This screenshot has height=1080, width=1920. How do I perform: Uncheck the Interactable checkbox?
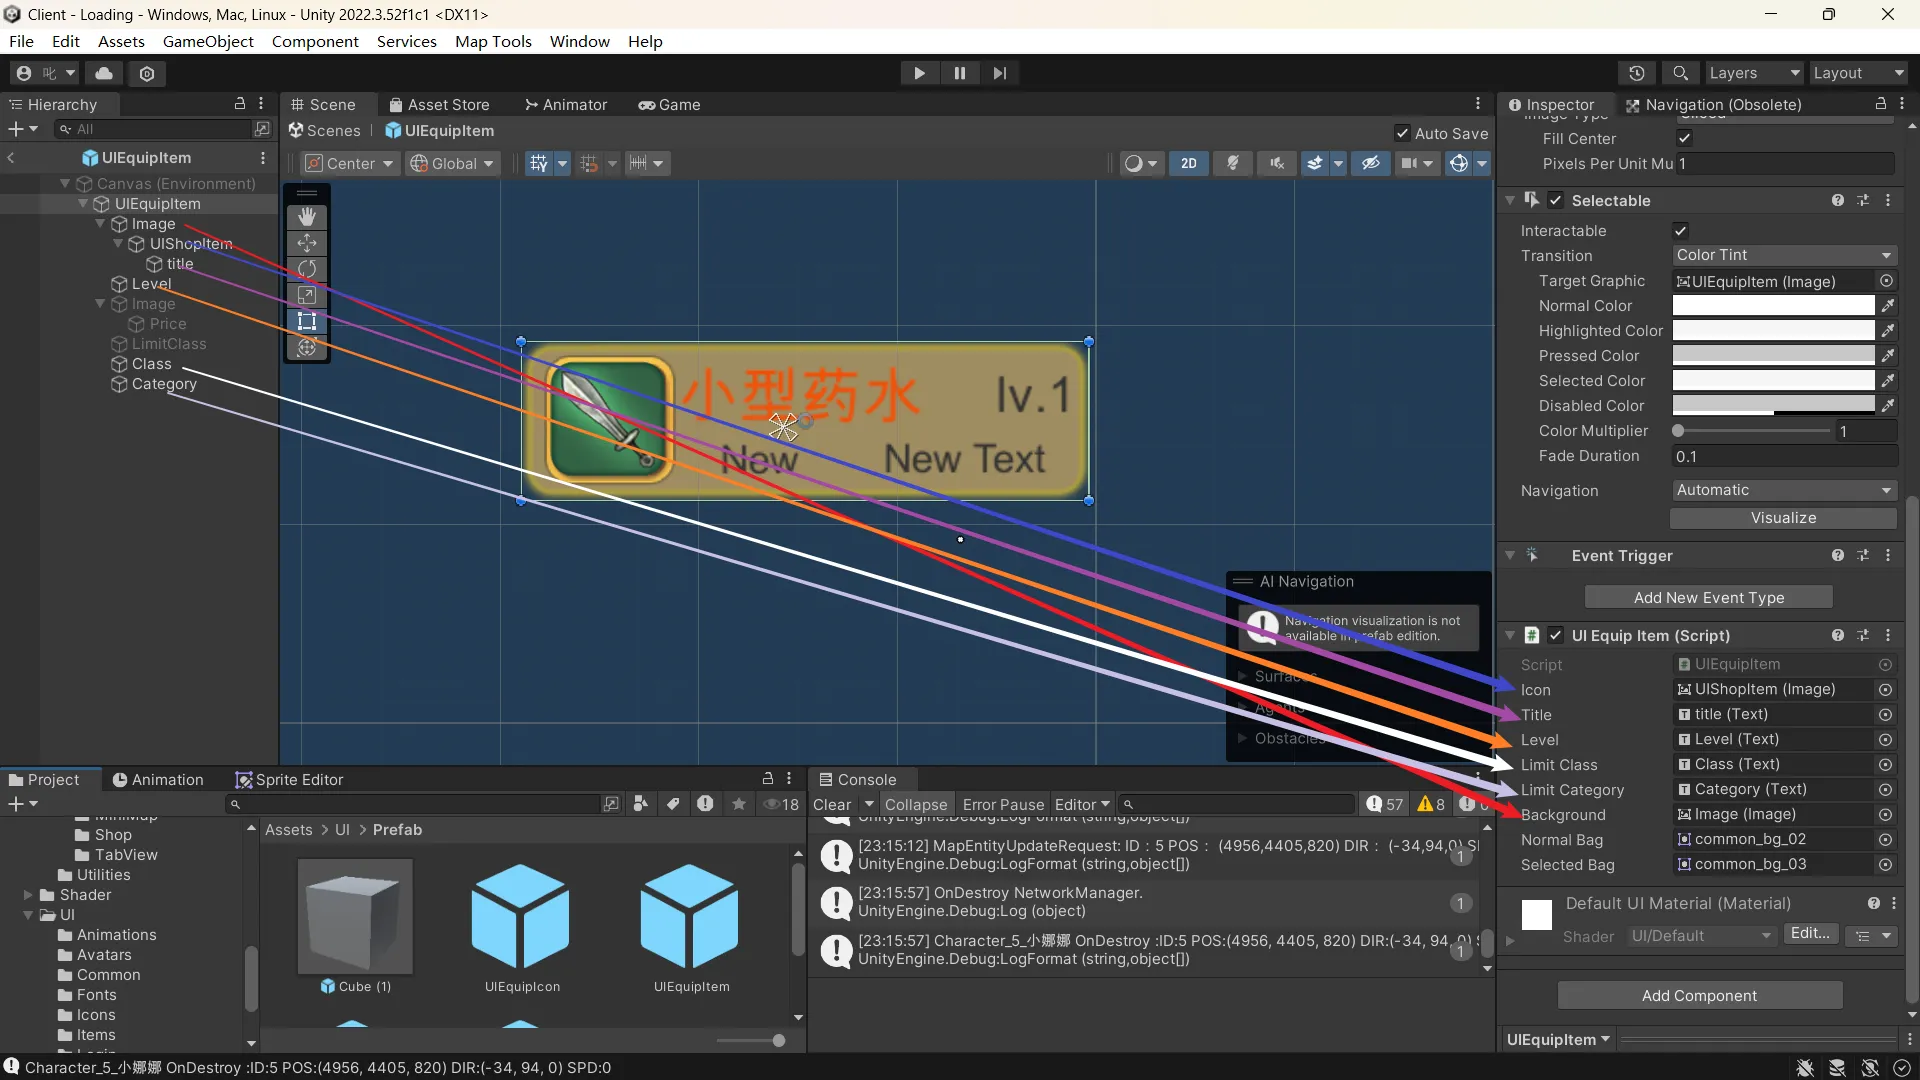click(x=1681, y=231)
